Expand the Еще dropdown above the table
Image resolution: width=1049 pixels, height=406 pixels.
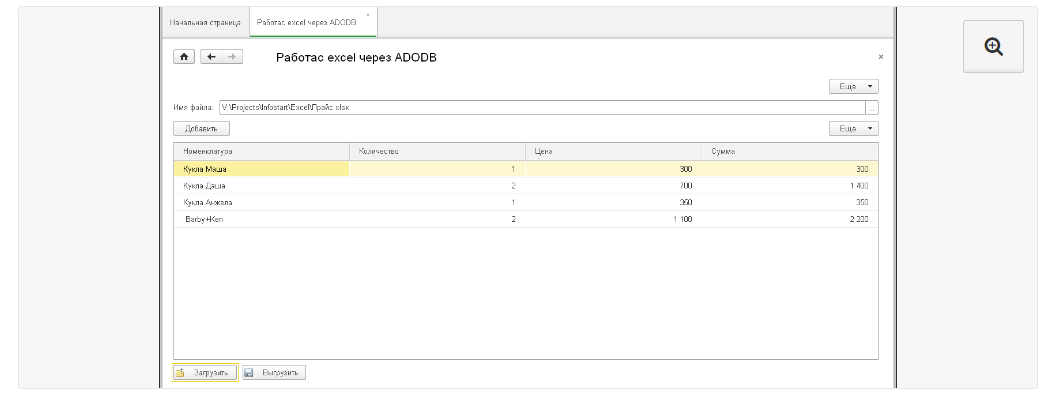[853, 128]
